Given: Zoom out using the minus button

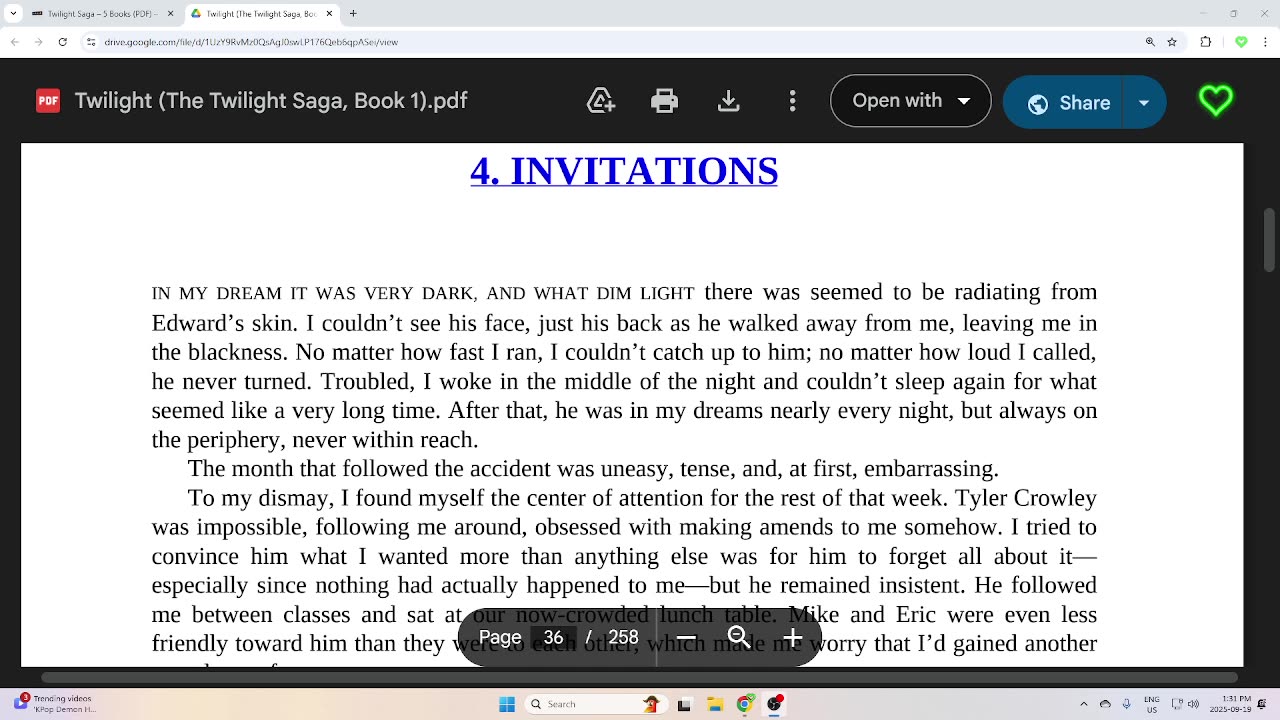Looking at the screenshot, I should point(686,638).
